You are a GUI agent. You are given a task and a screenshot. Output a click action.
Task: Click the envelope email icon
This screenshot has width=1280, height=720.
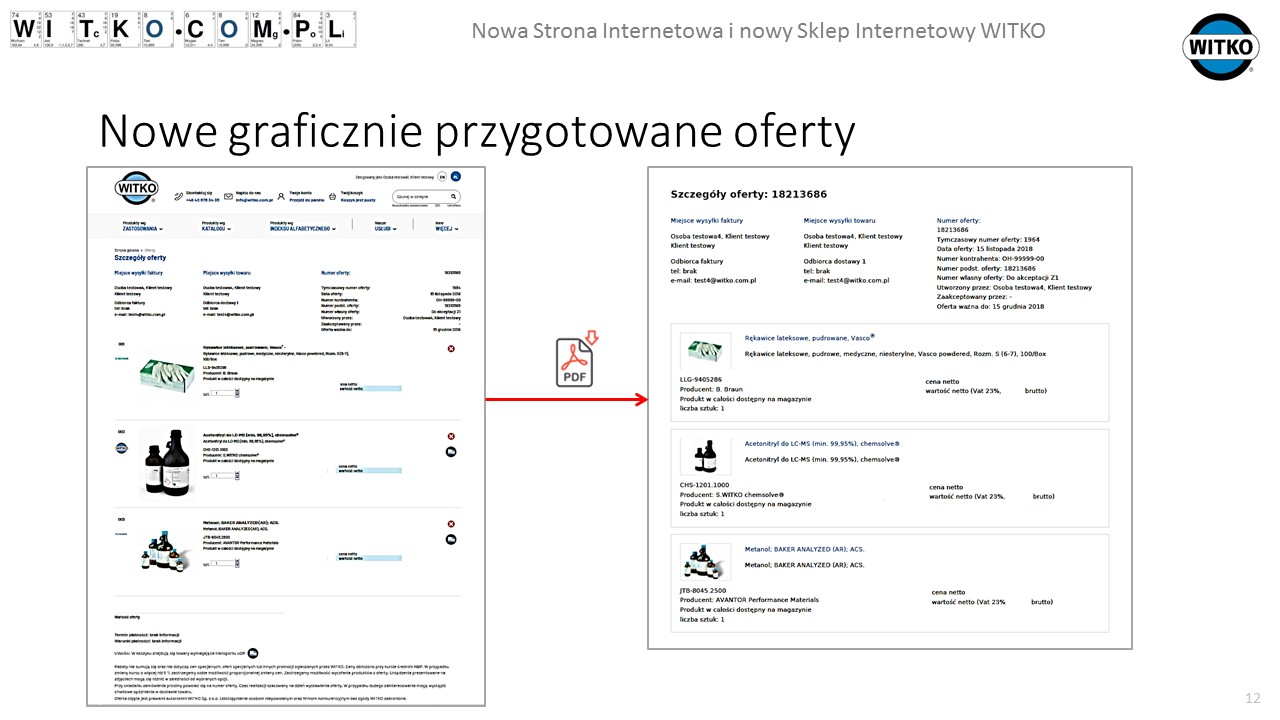click(228, 196)
